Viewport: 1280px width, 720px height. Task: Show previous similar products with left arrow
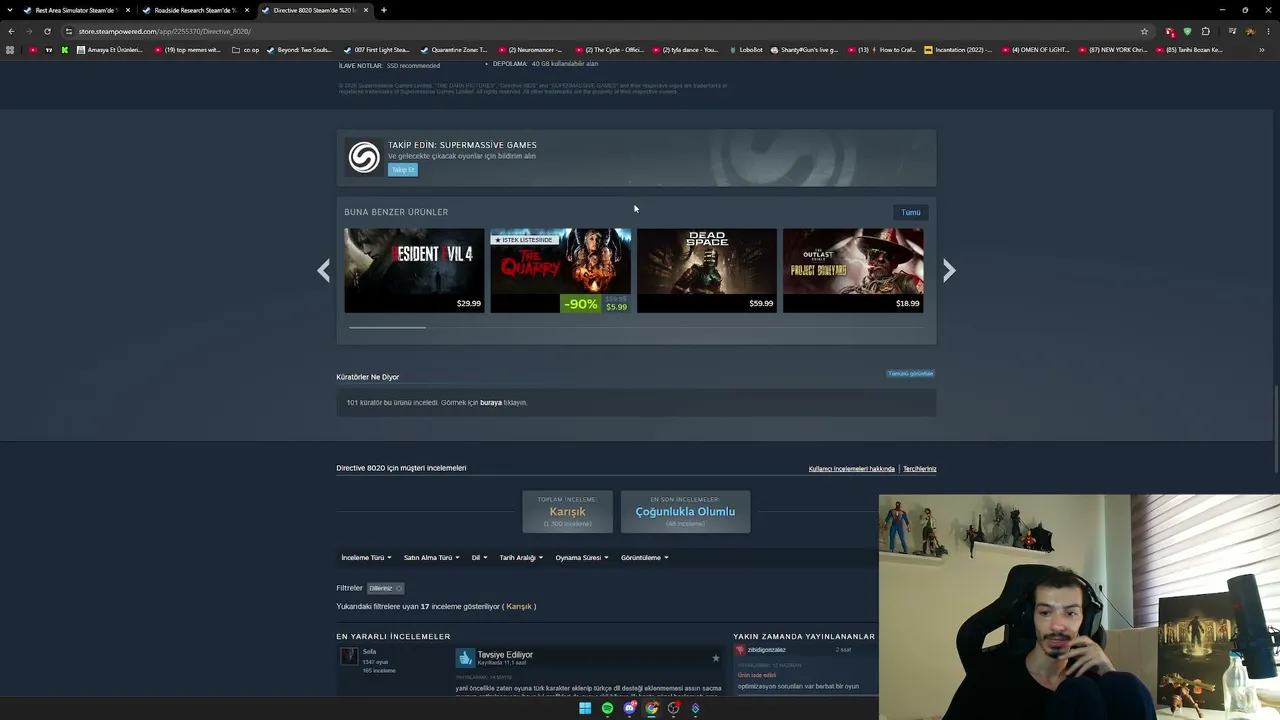(323, 270)
